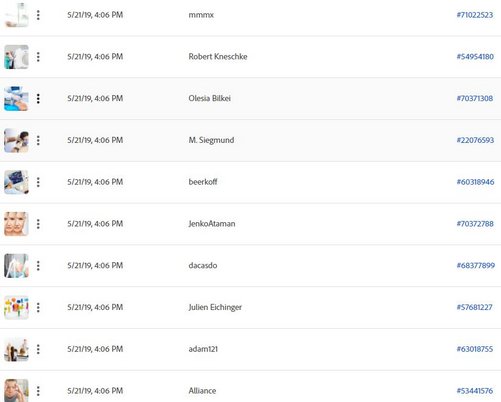Open asset link #57681227

click(x=474, y=307)
